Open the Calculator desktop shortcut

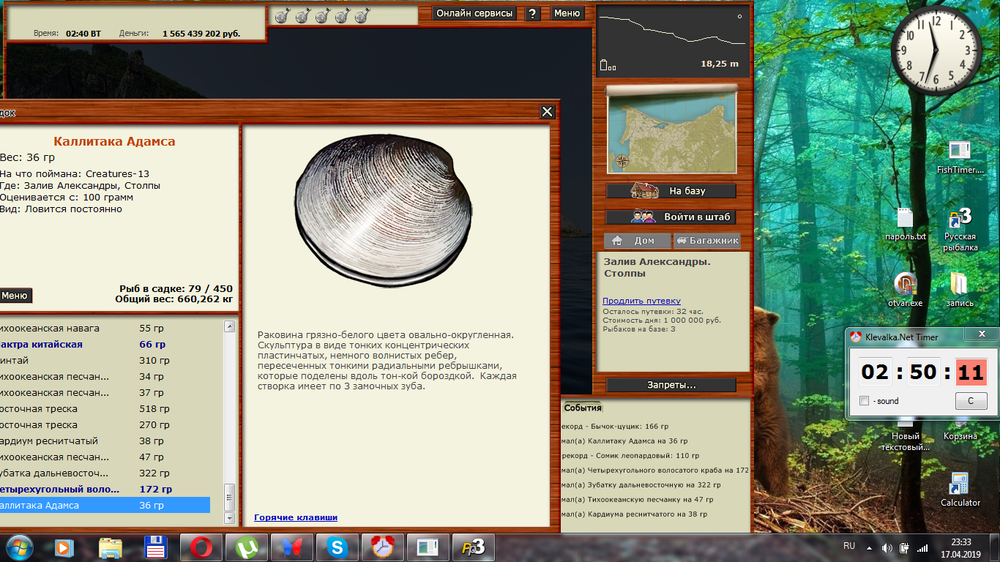pos(959,490)
